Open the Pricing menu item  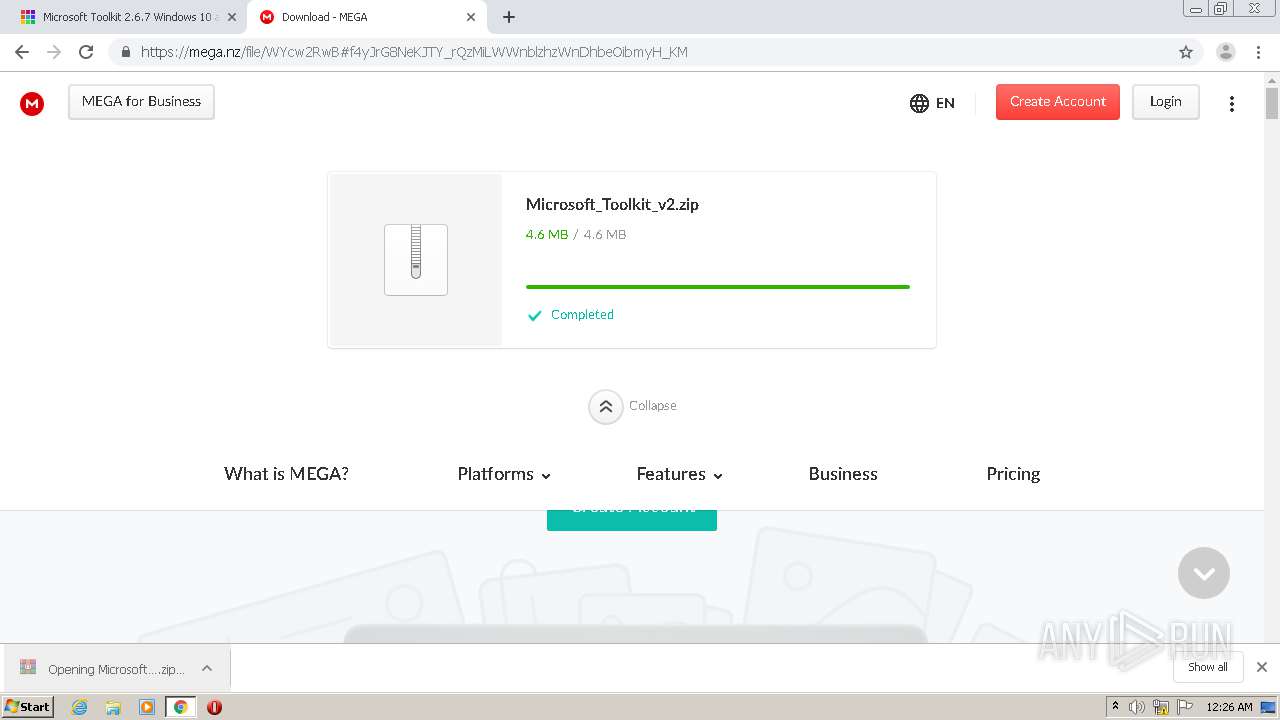1013,474
